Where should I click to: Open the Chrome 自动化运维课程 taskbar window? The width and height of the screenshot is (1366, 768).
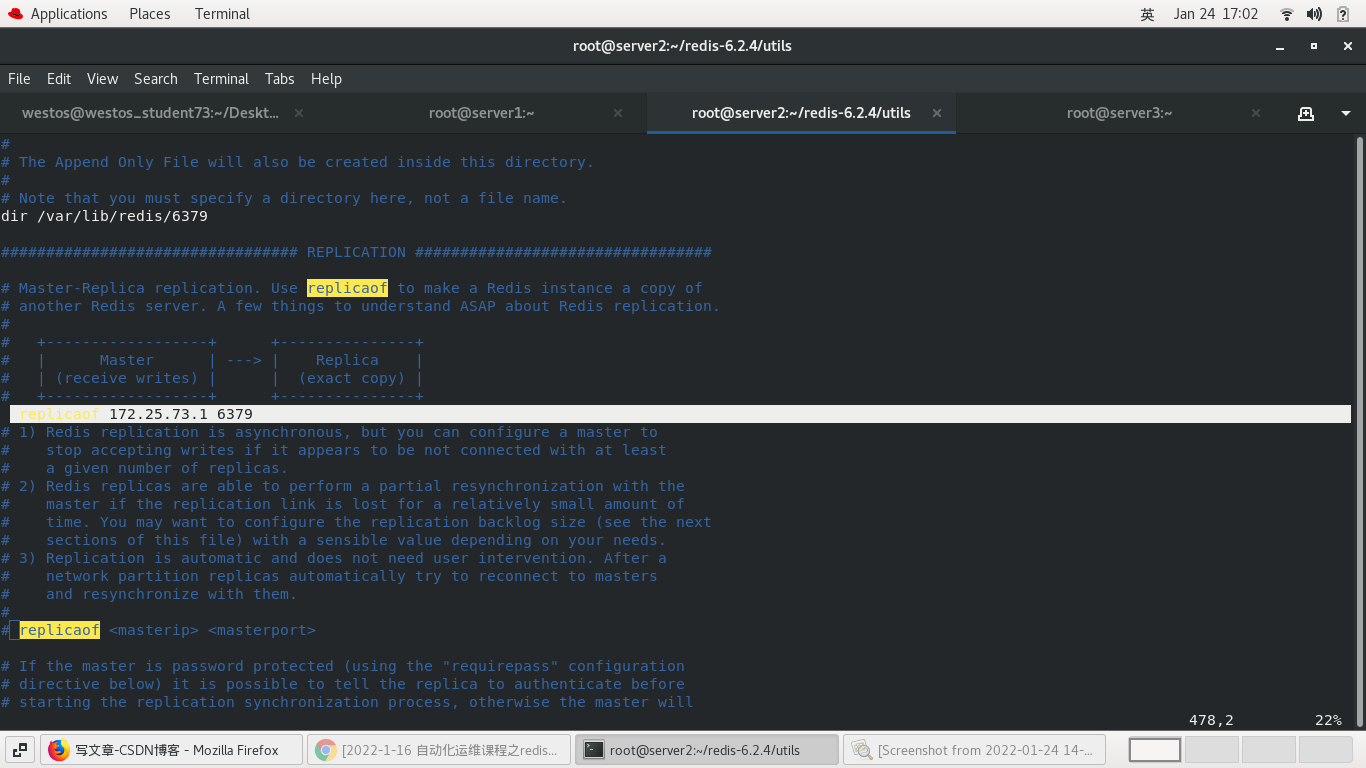click(439, 750)
